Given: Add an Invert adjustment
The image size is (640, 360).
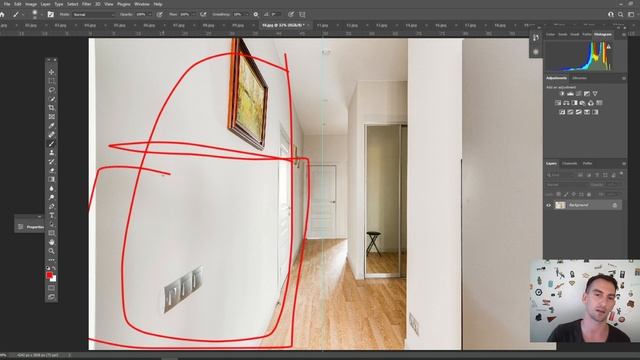Looking at the screenshot, I should click(562, 112).
